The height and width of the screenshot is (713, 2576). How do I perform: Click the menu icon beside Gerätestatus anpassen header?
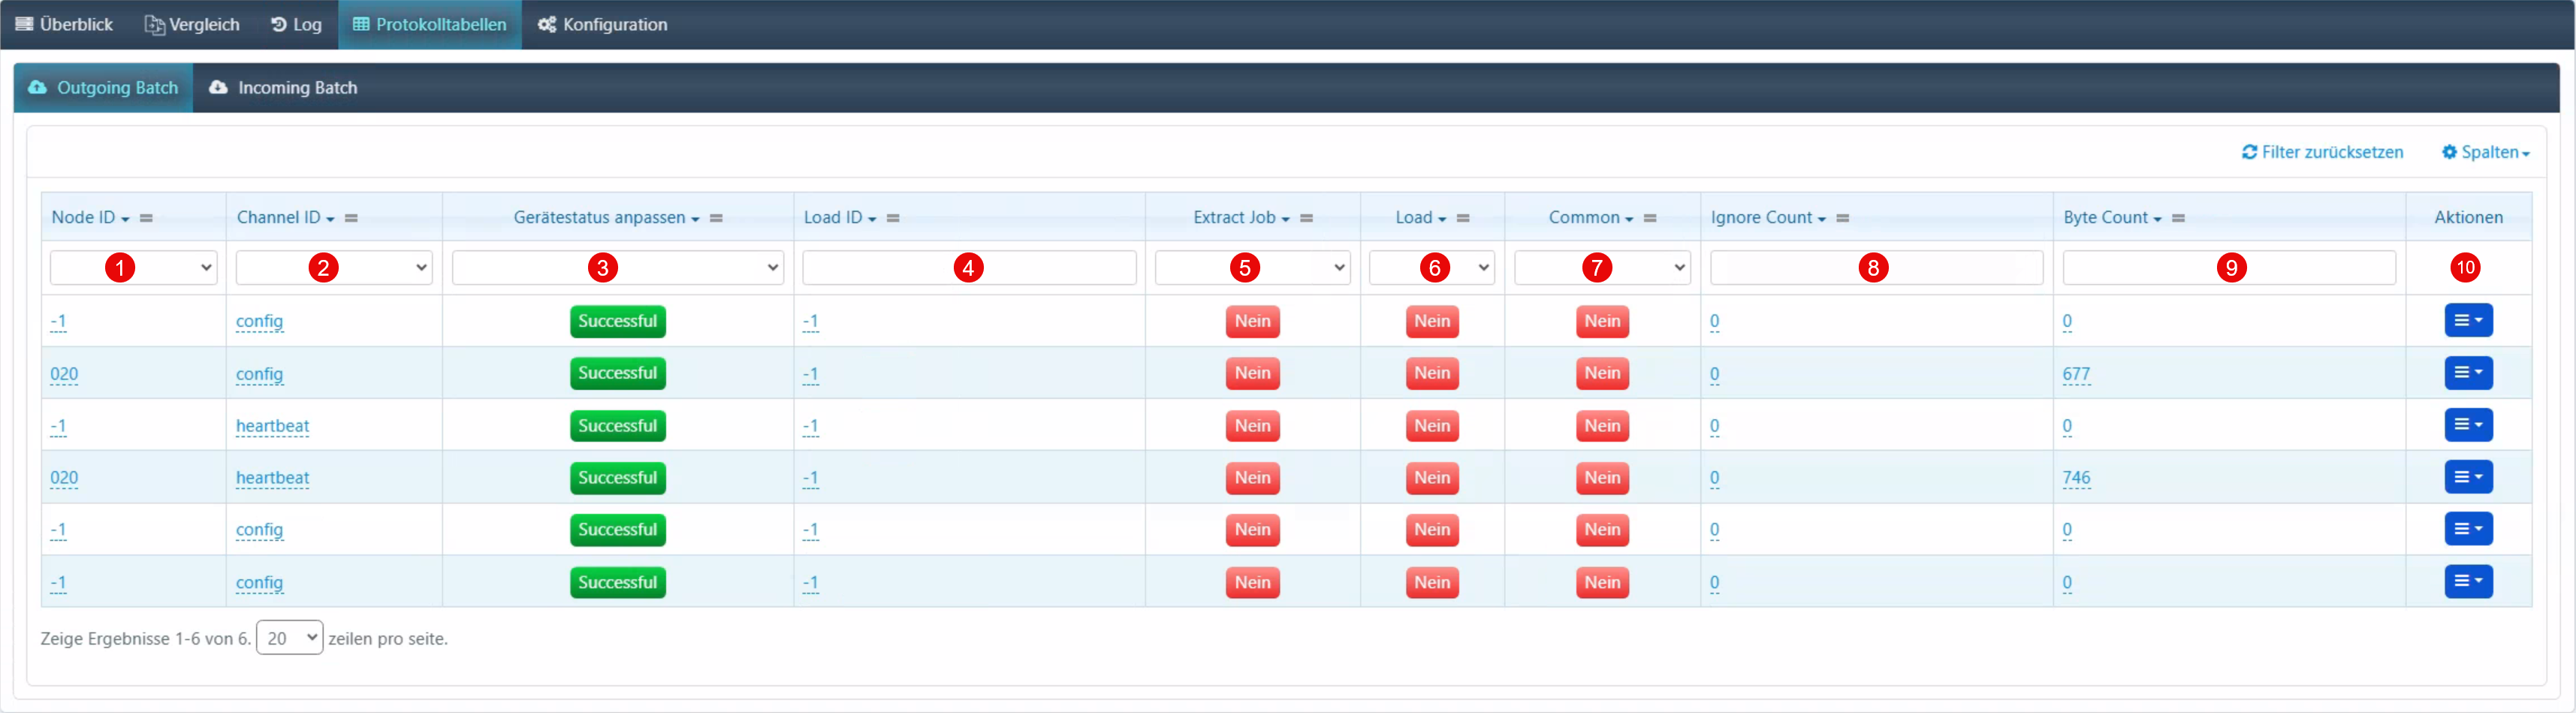coord(716,218)
